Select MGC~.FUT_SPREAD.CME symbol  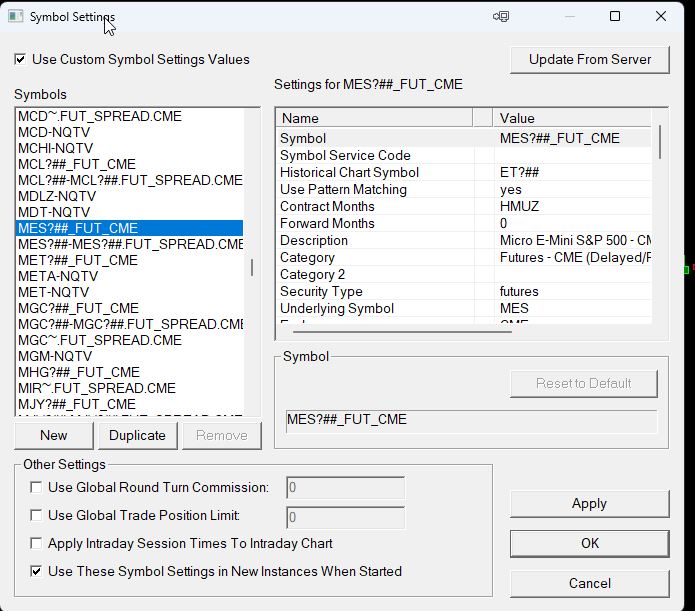click(x=129, y=340)
